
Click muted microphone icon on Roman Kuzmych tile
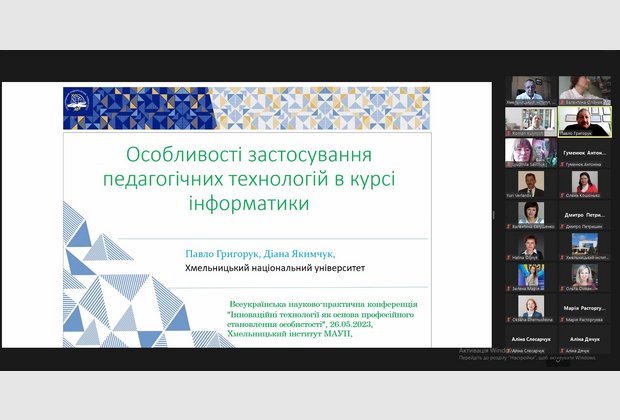tap(508, 133)
